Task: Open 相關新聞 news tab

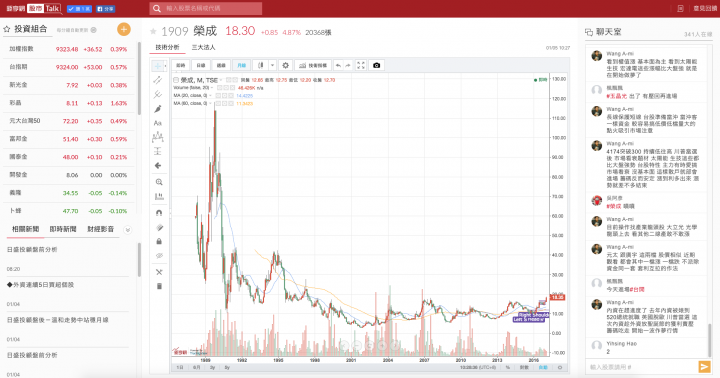Action: pos(25,229)
